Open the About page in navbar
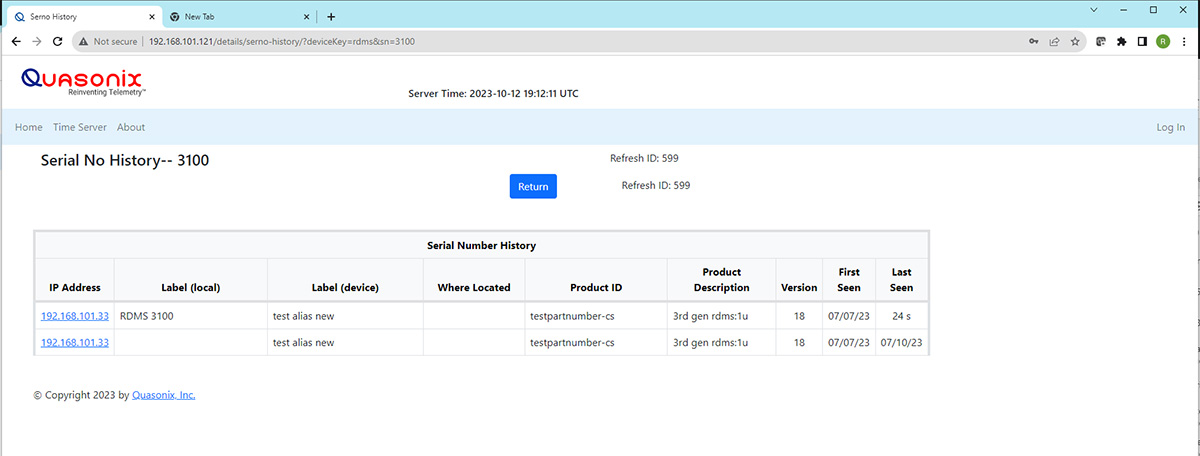 [131, 127]
